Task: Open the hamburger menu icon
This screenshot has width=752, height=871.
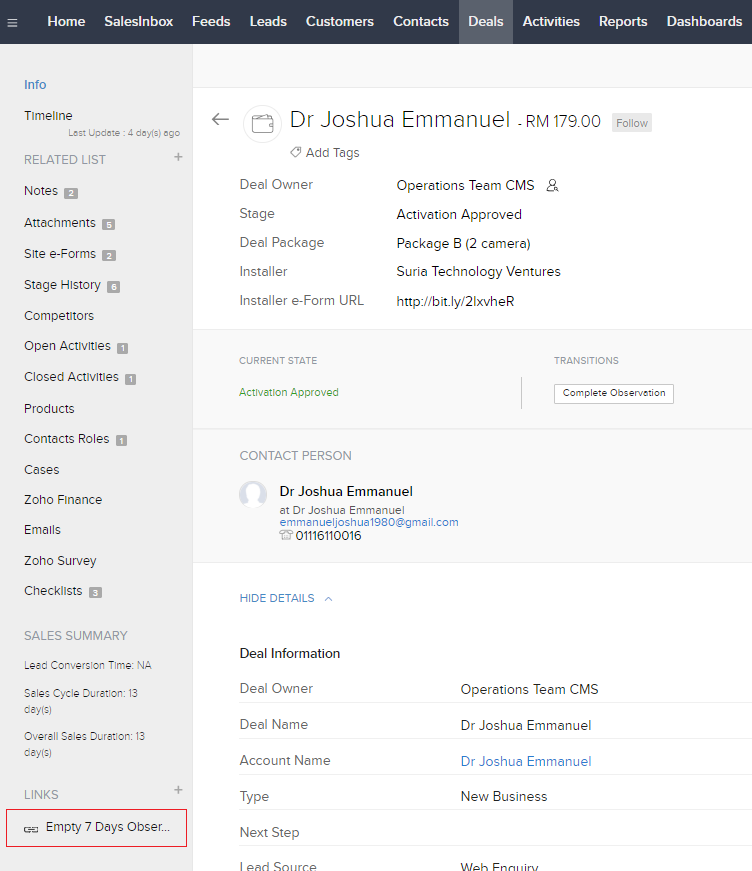Action: tap(12, 23)
